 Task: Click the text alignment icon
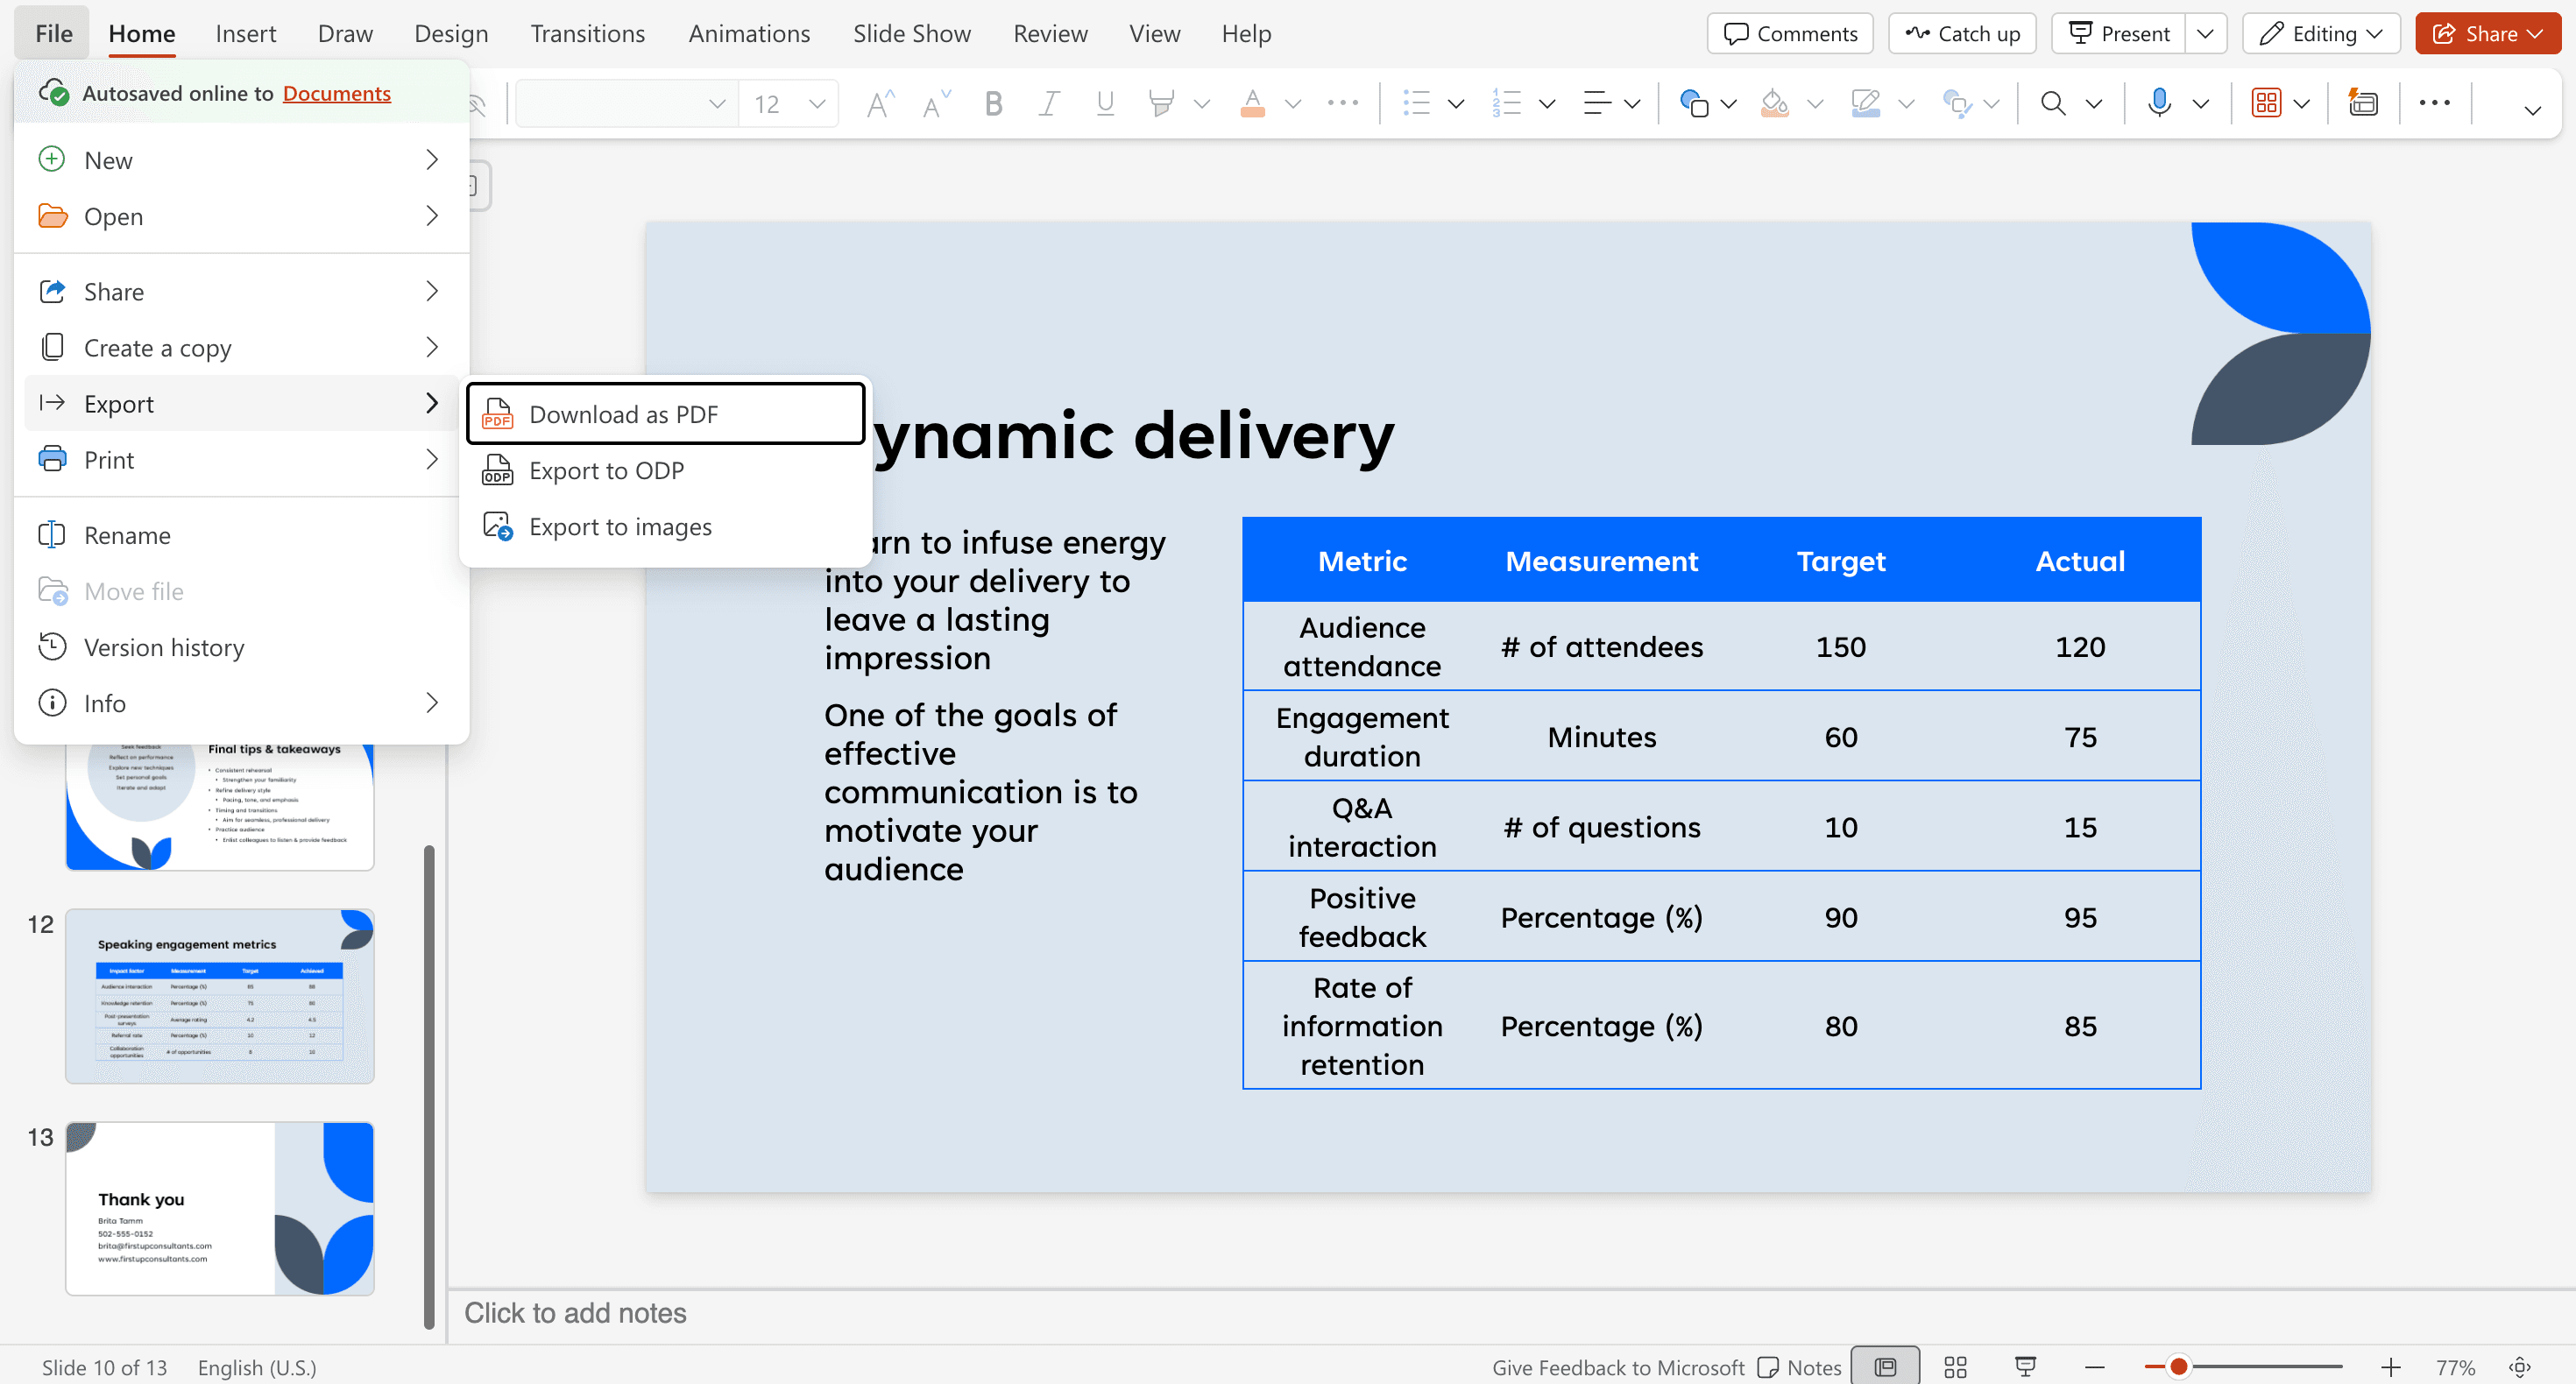tap(1597, 103)
